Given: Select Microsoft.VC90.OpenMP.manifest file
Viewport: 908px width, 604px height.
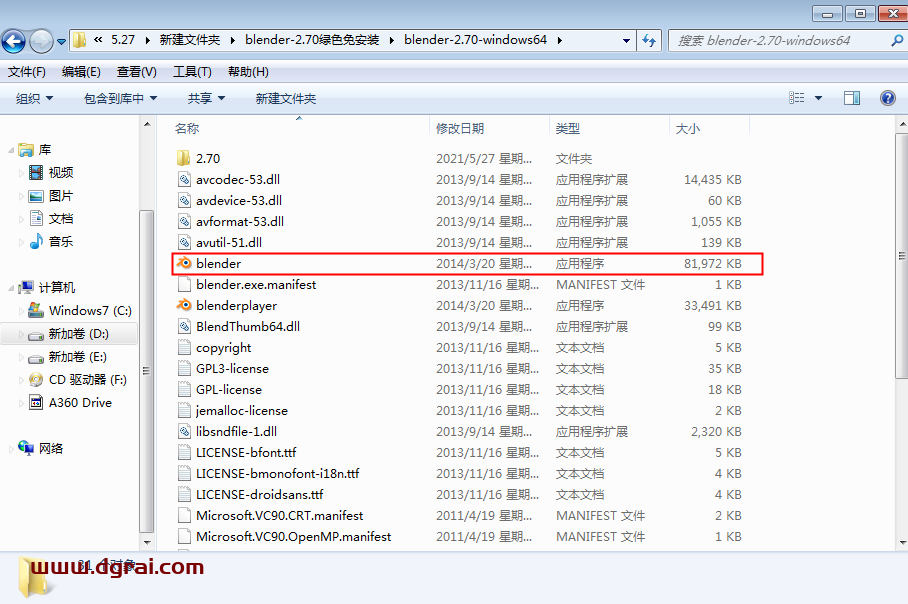Looking at the screenshot, I should point(293,536).
